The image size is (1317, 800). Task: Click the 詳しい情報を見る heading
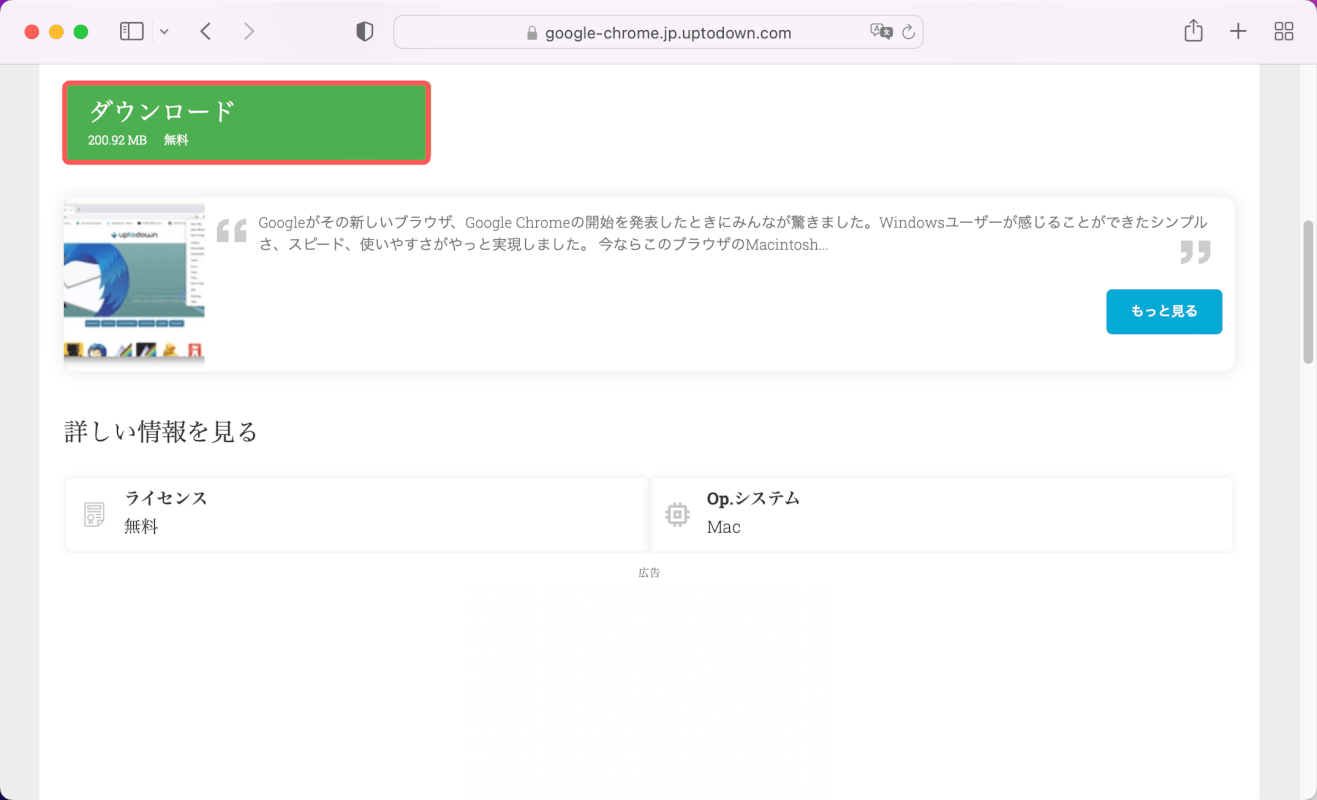pyautogui.click(x=161, y=432)
